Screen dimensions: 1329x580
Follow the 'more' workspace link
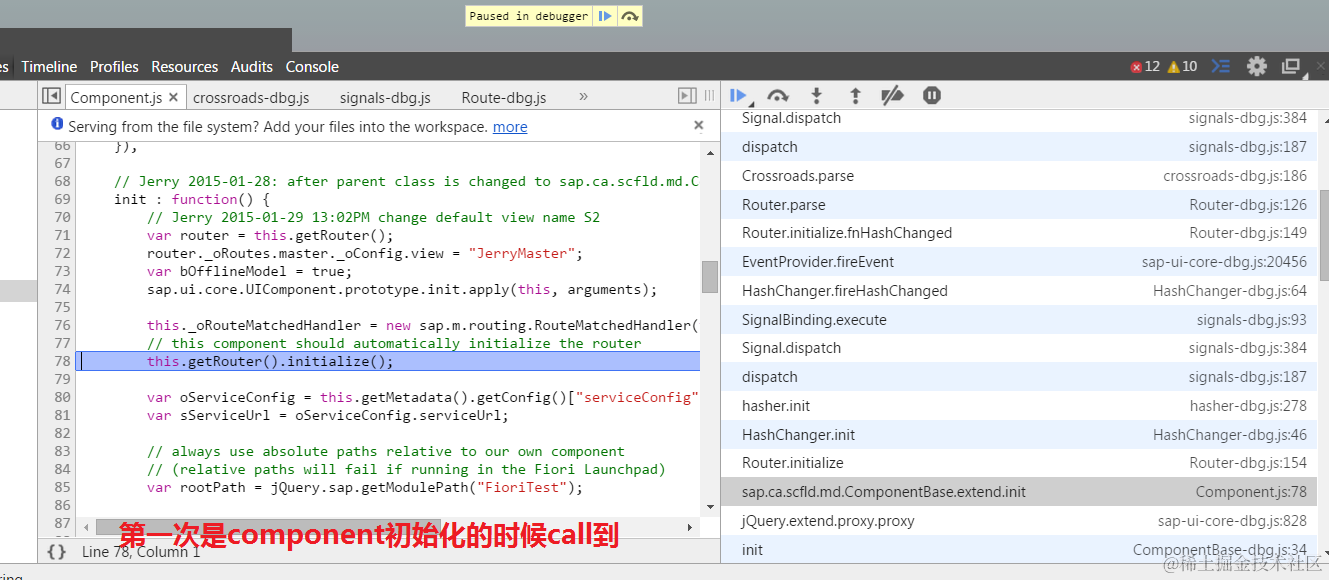click(510, 127)
